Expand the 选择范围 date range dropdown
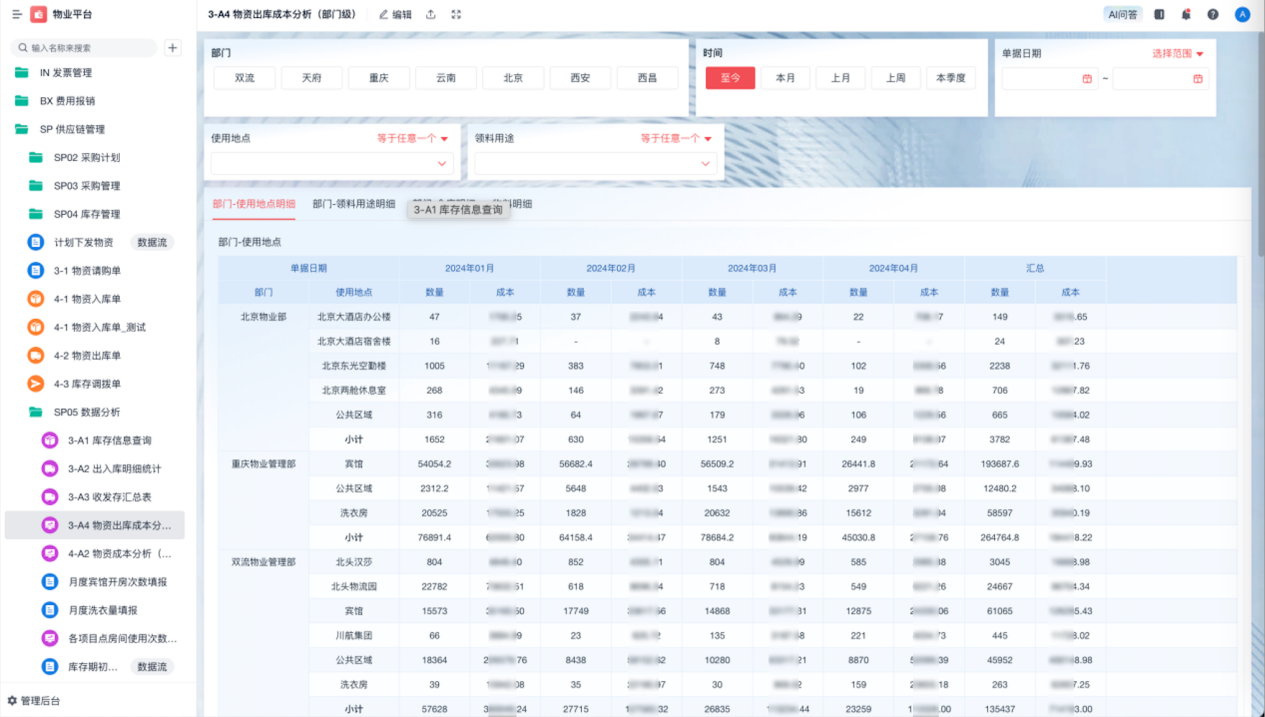Image resolution: width=1265 pixels, height=717 pixels. (1177, 54)
